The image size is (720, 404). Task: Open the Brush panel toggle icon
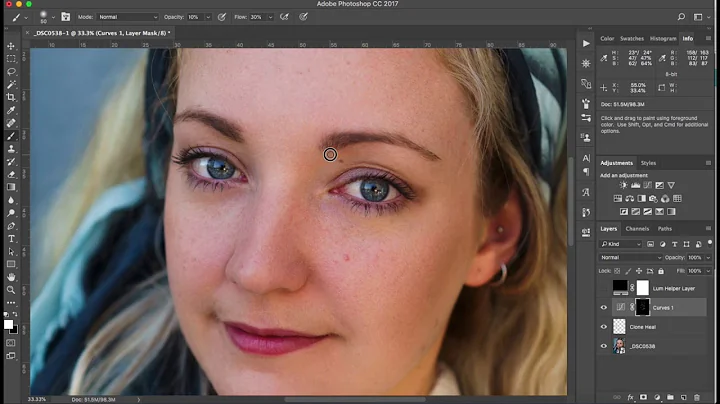66,17
